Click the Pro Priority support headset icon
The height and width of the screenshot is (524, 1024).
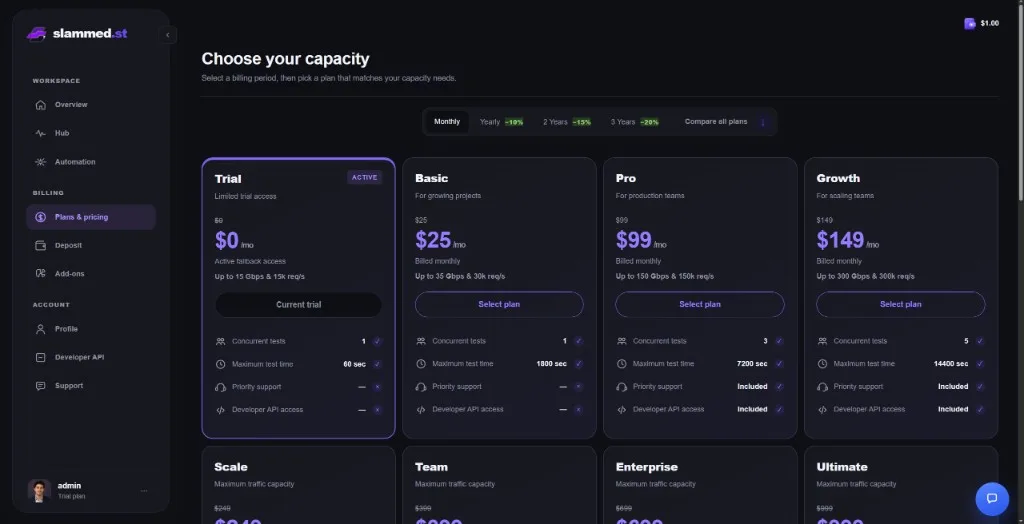click(621, 387)
